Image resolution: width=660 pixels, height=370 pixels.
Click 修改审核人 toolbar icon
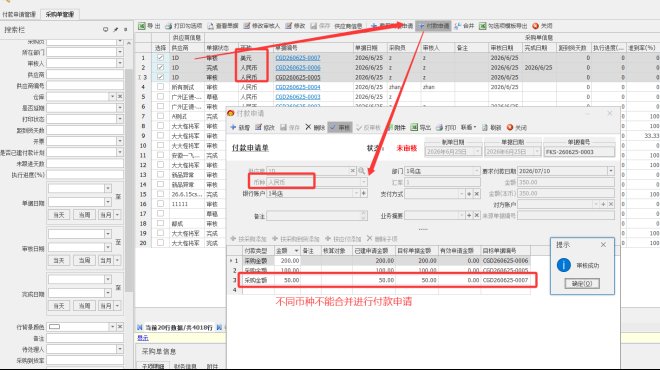247,26
